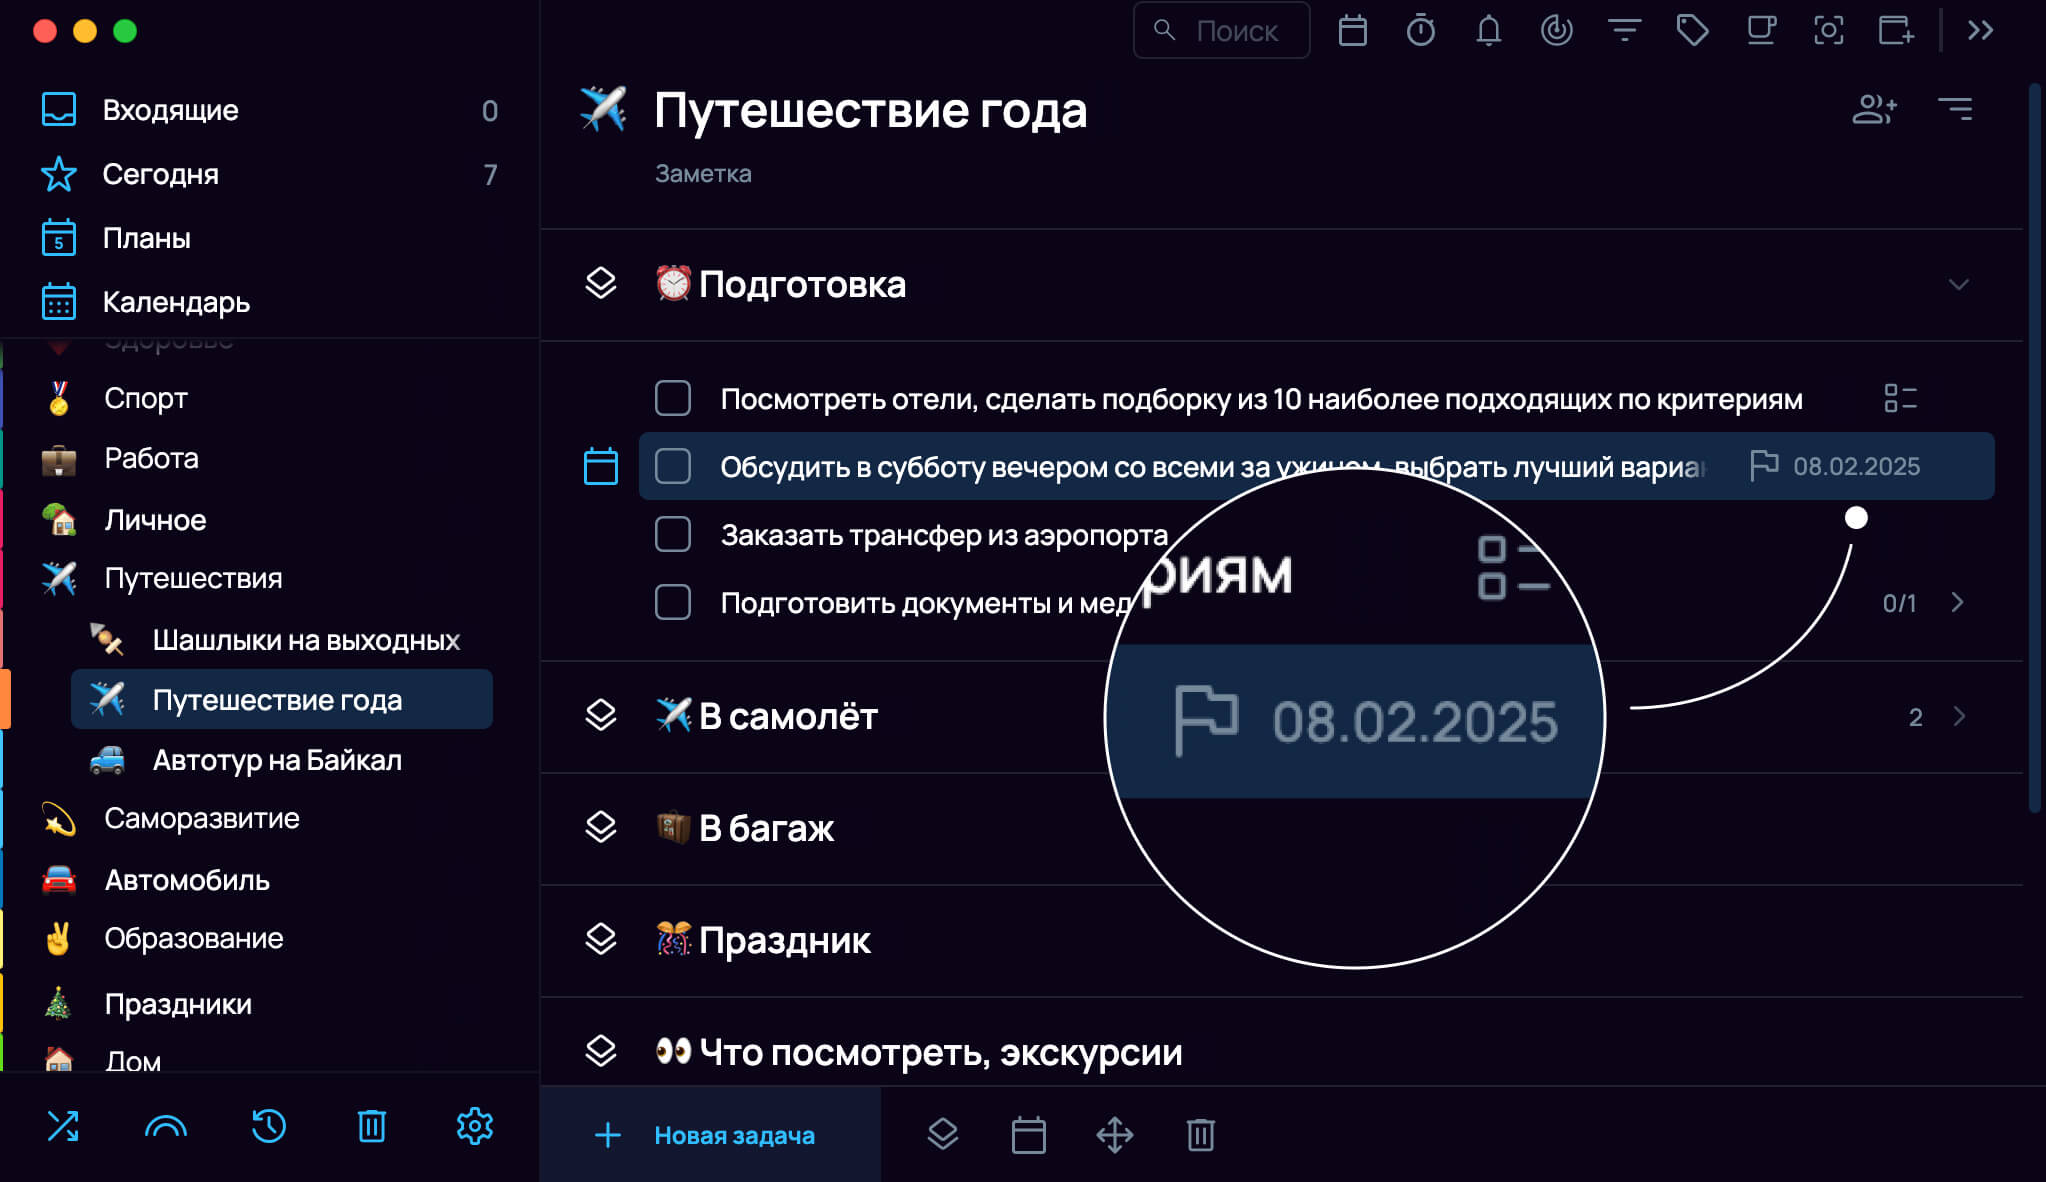Open Планы in the sidebar
This screenshot has height=1182, width=2046.
point(268,238)
